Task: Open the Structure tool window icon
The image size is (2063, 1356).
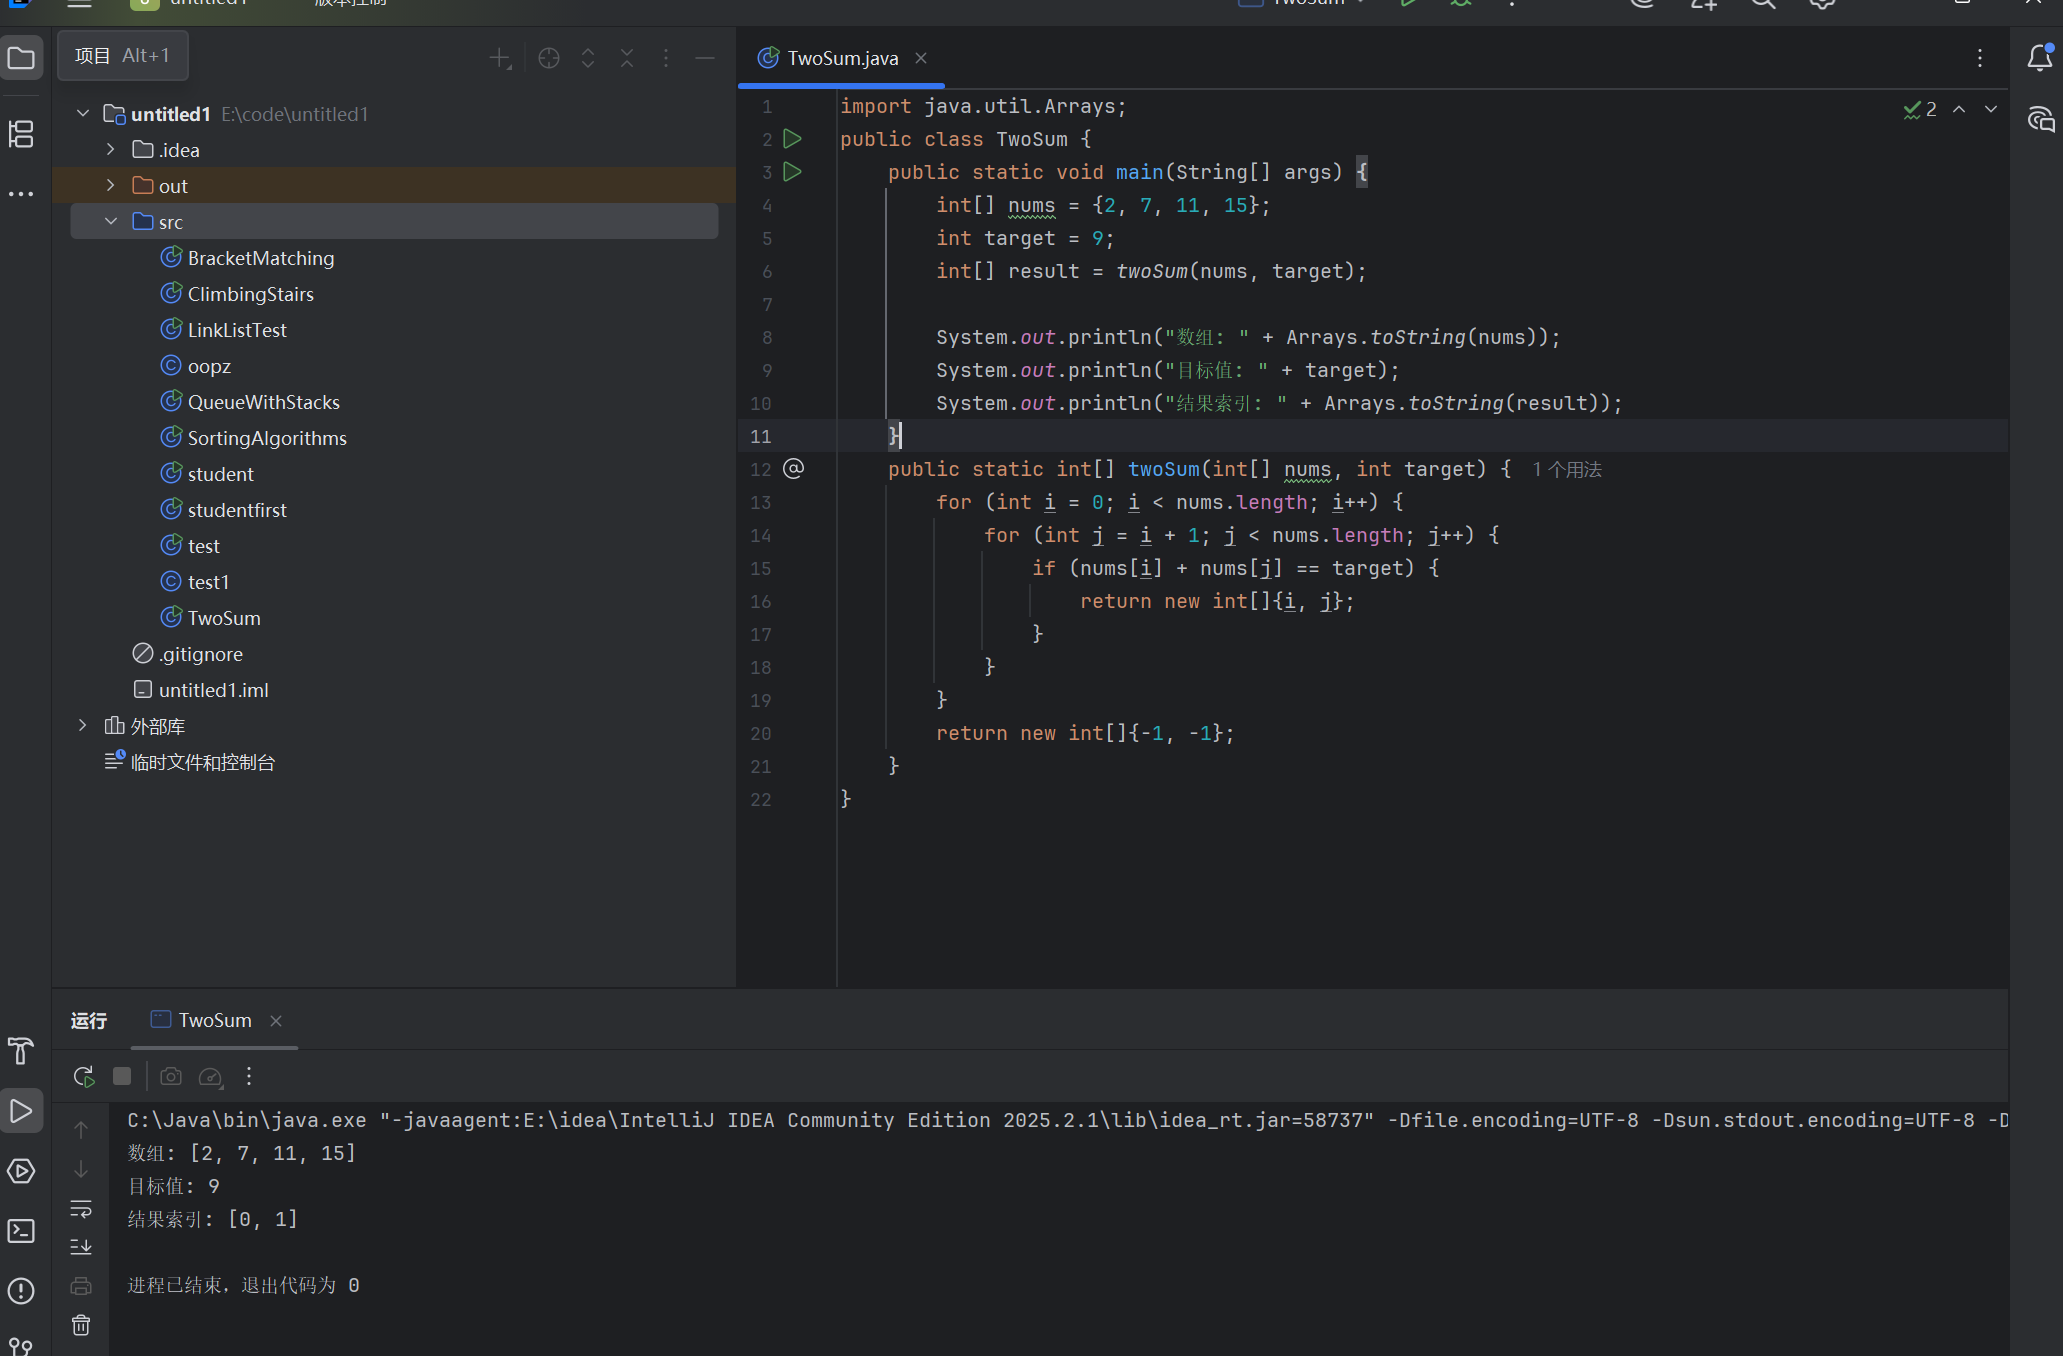Action: coord(21,134)
